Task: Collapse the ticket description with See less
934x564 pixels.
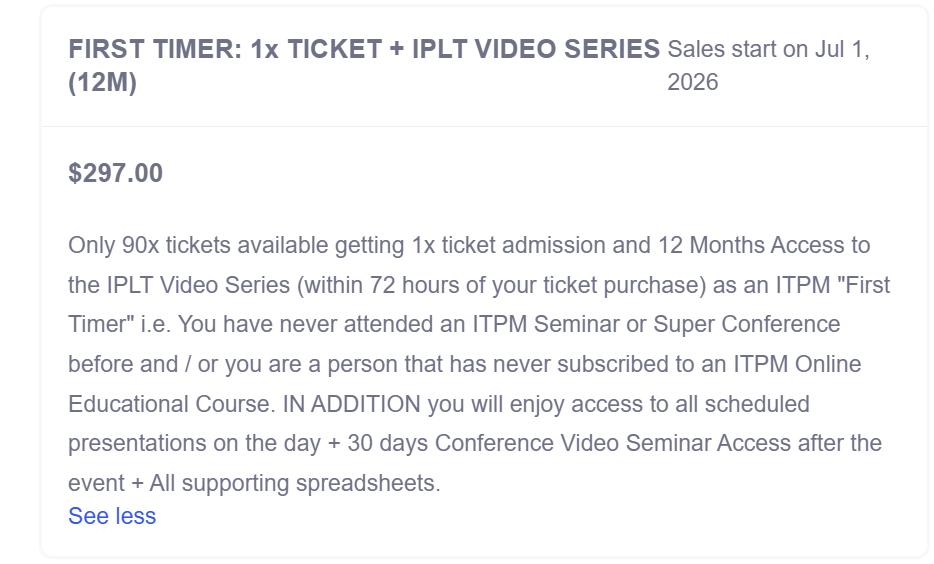Action: pos(112,516)
